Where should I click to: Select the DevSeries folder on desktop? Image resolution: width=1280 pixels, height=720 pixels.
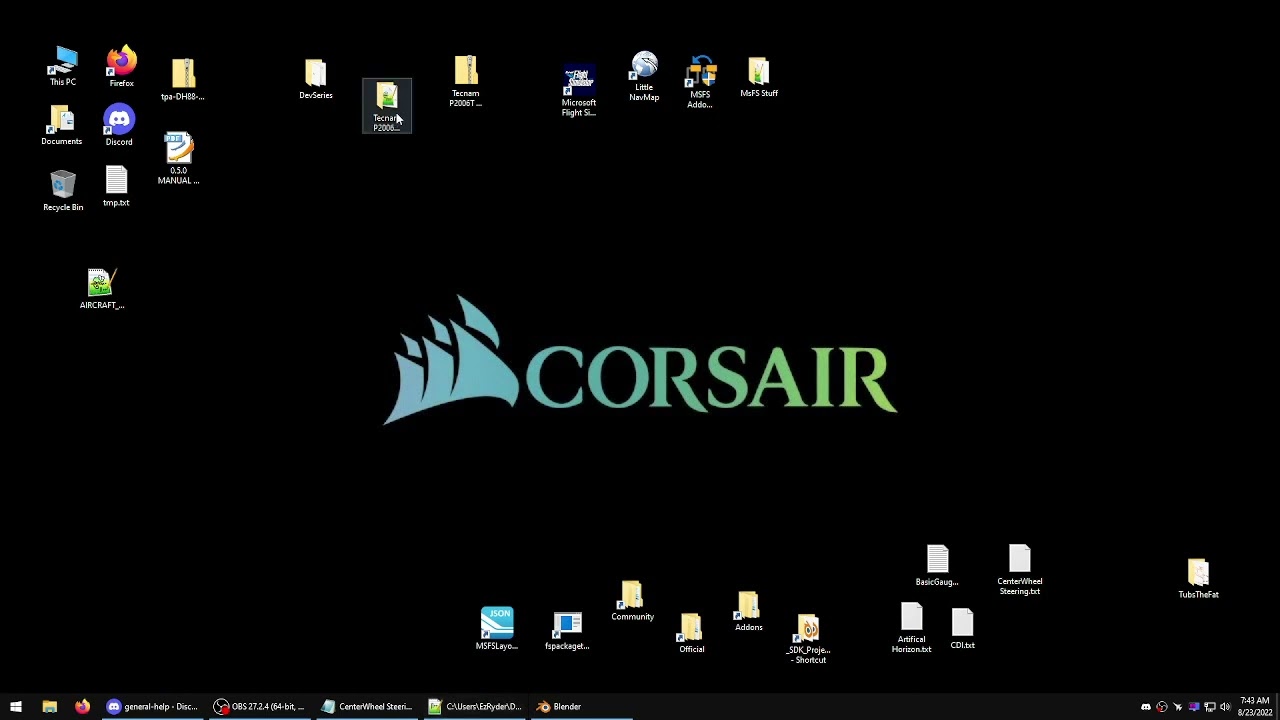pyautogui.click(x=315, y=79)
